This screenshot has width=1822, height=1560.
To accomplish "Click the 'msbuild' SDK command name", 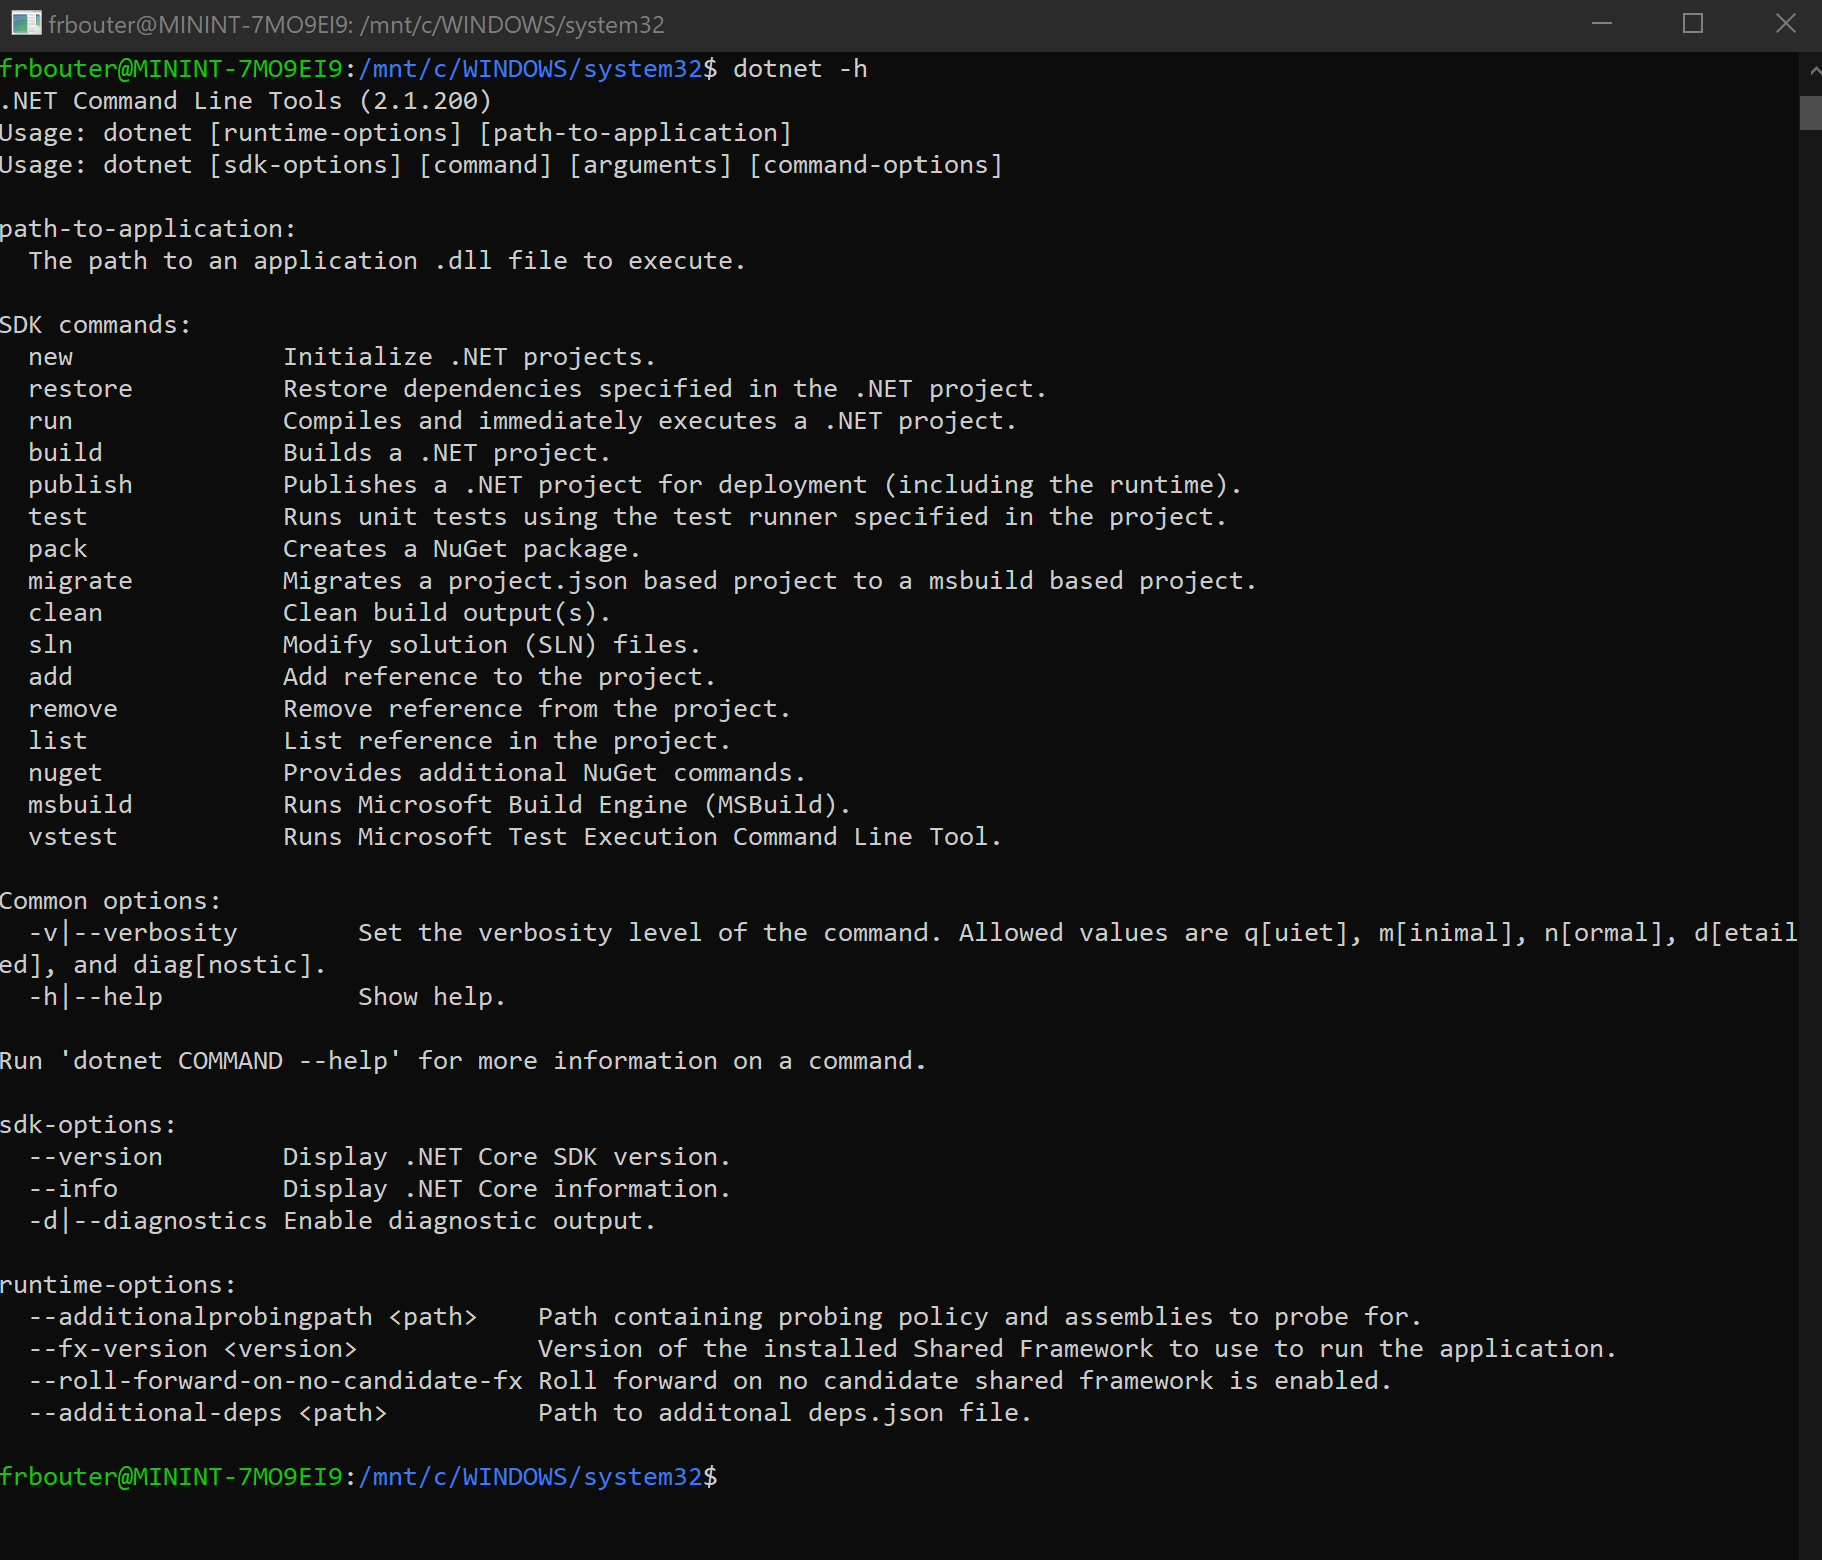I will 80,805.
